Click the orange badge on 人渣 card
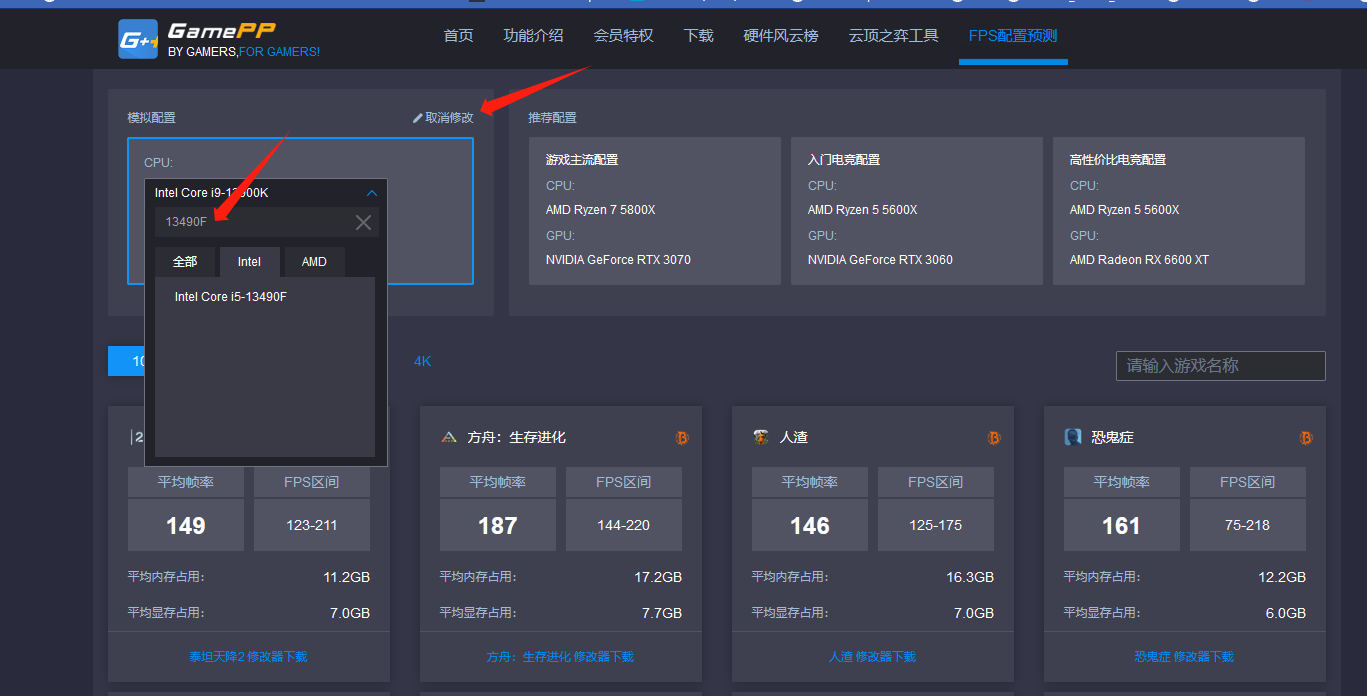The image size is (1367, 696). point(994,438)
